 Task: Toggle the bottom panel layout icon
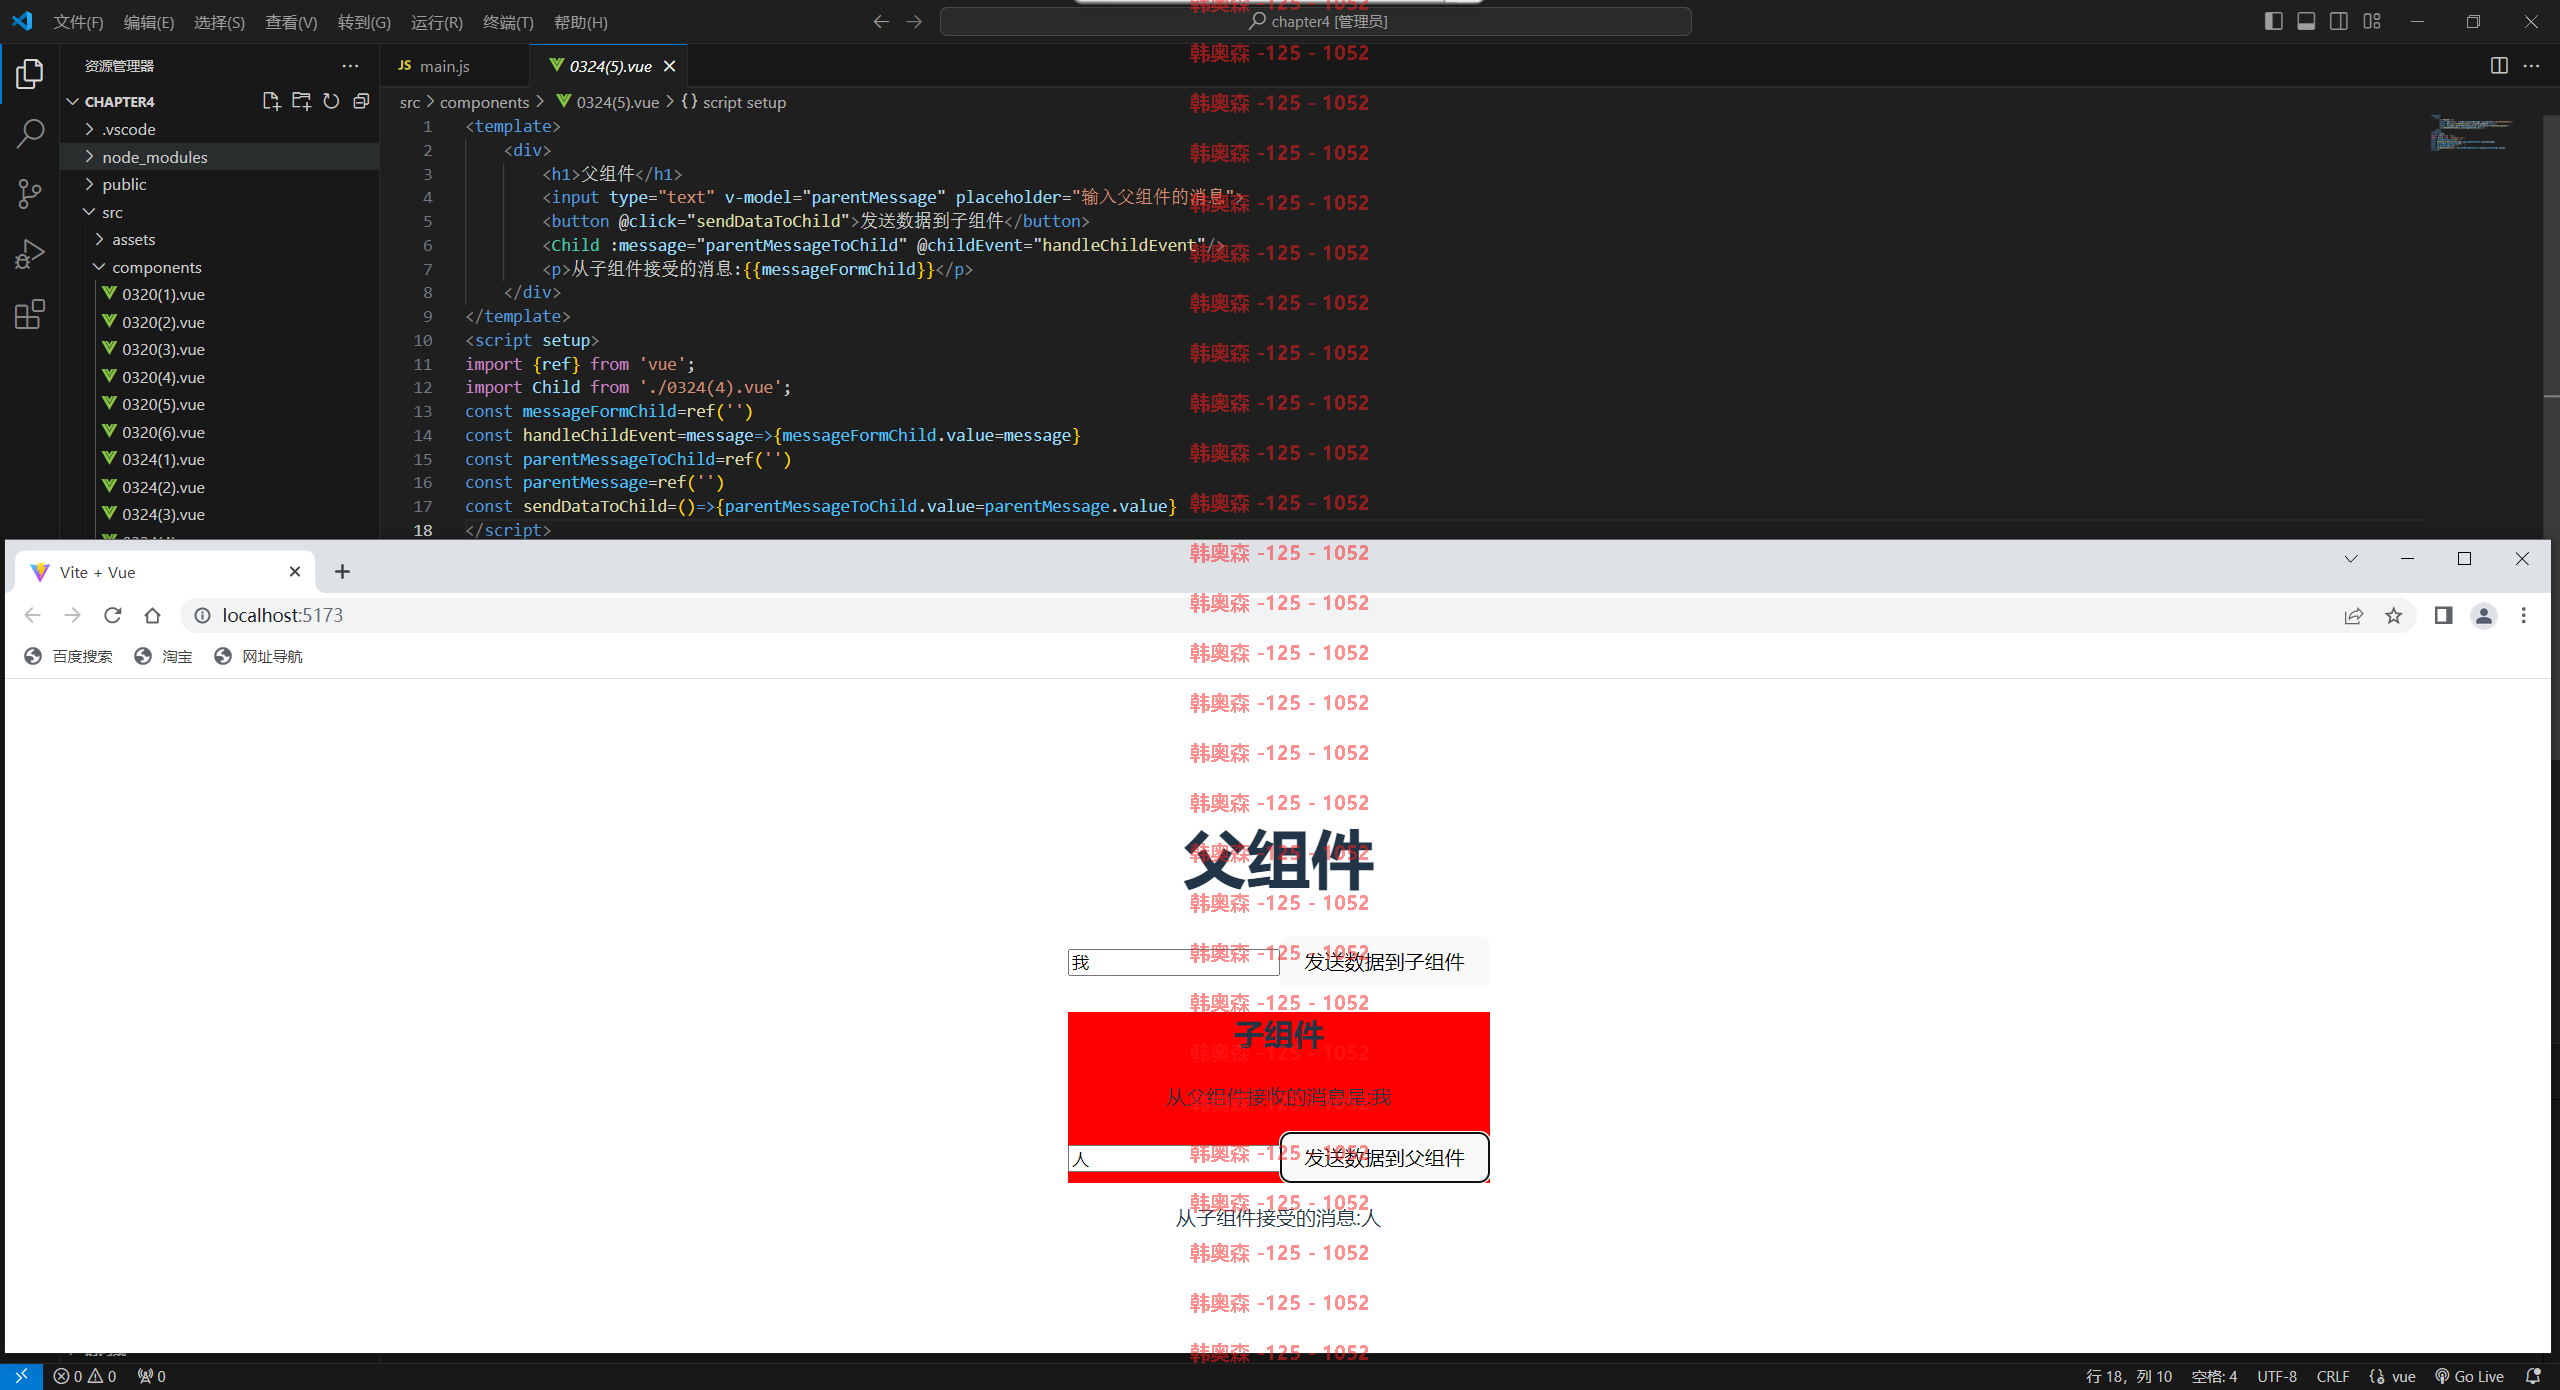(x=2306, y=21)
